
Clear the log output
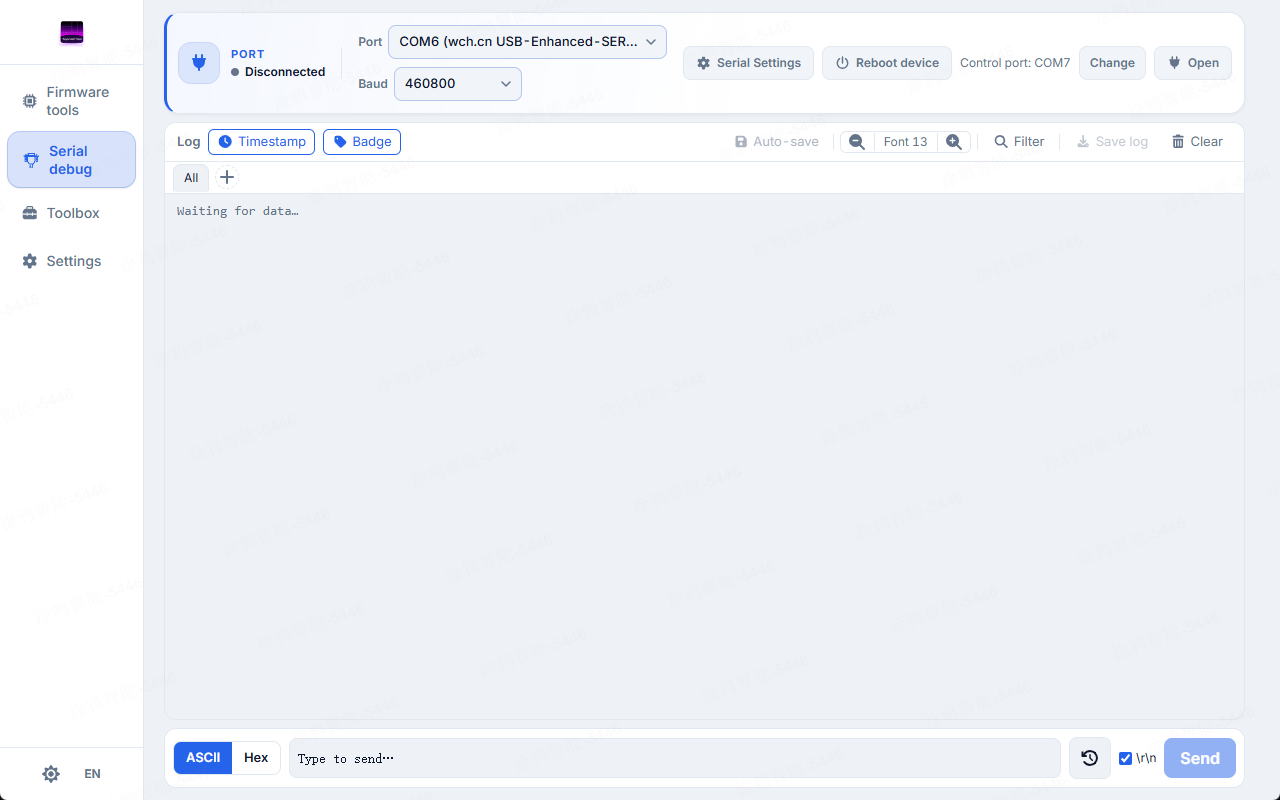click(x=1197, y=142)
